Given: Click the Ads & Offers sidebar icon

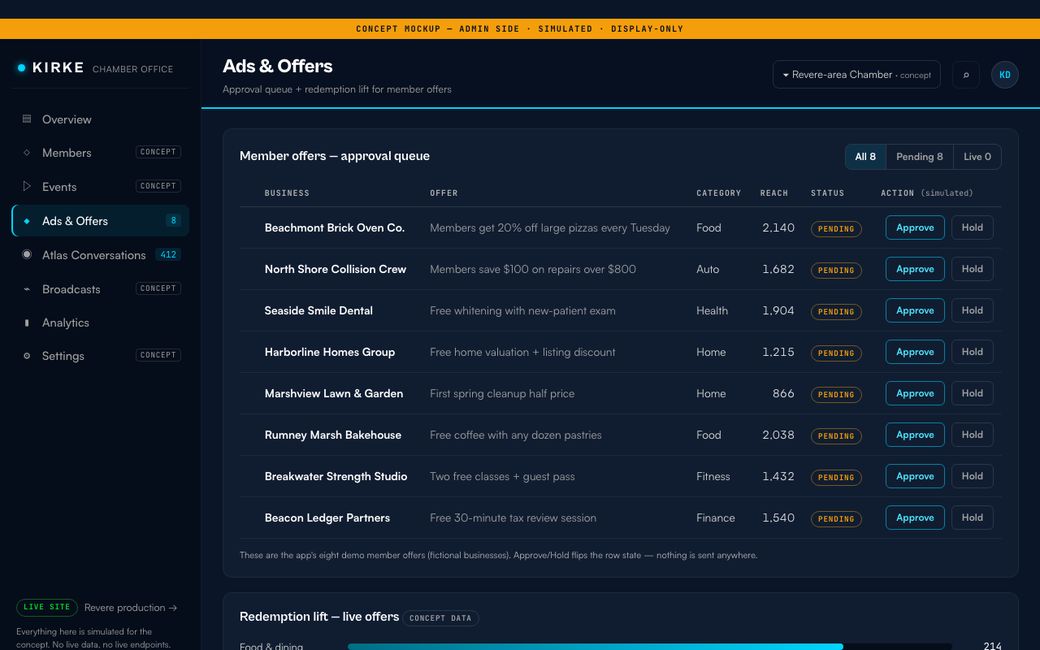Looking at the screenshot, I should (x=27, y=221).
